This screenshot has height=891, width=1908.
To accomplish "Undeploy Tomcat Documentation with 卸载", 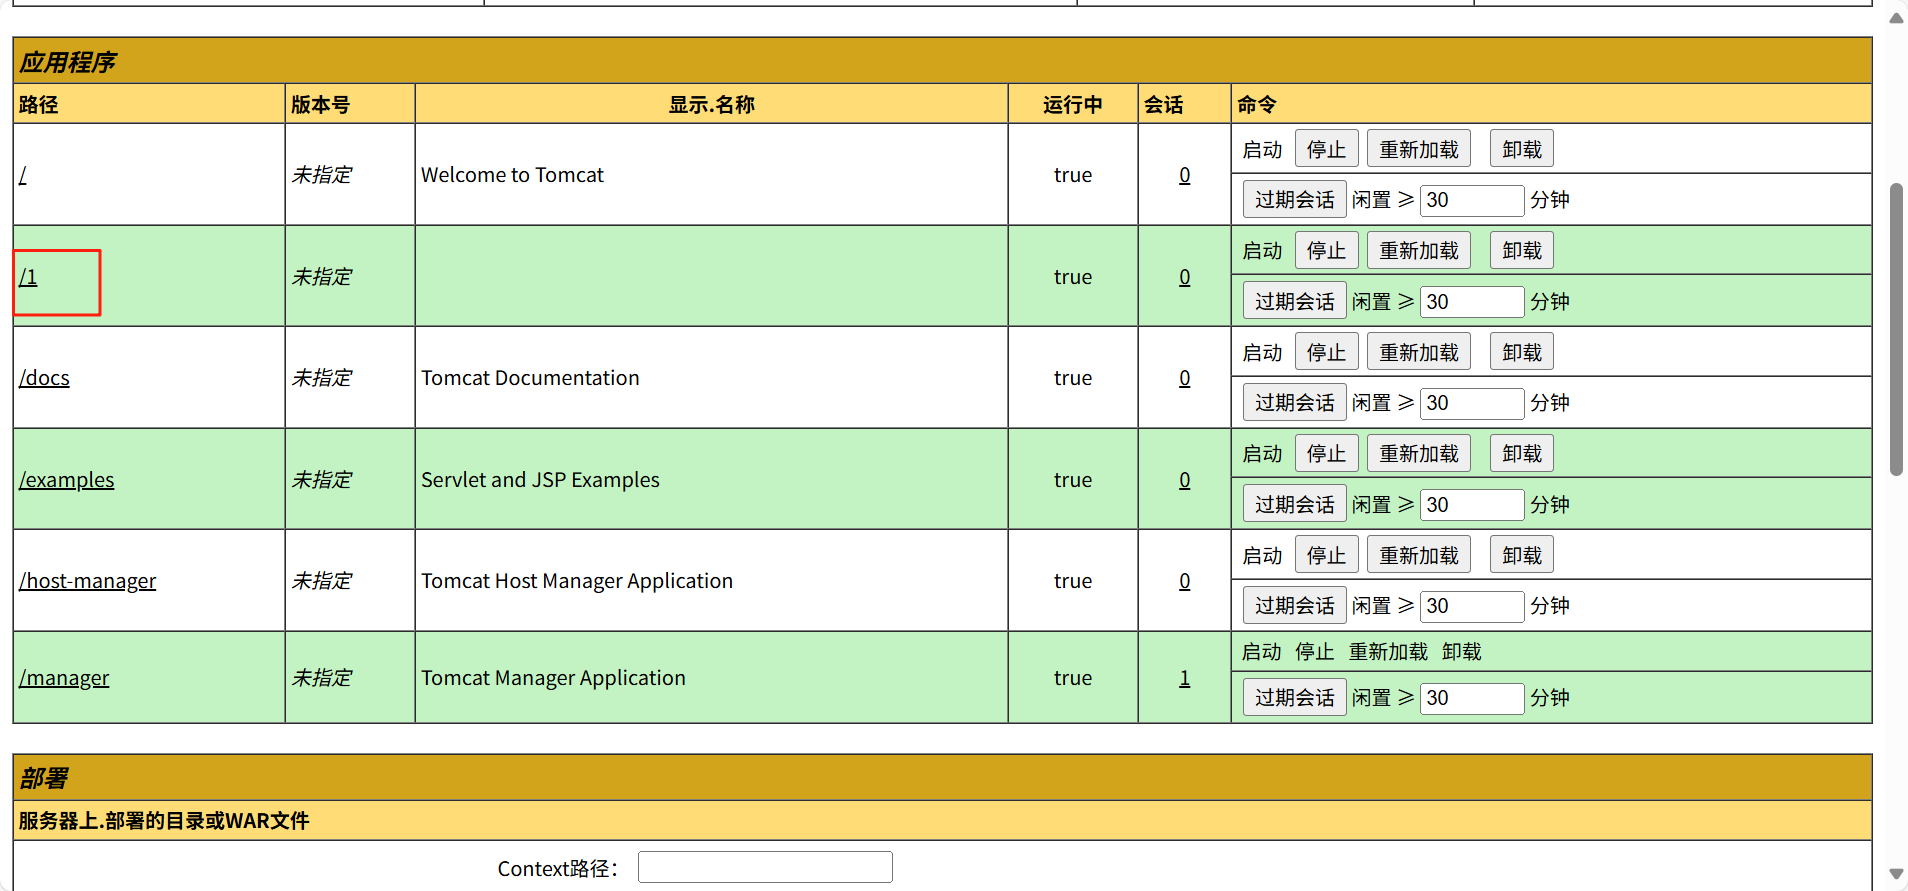I will (1522, 352).
